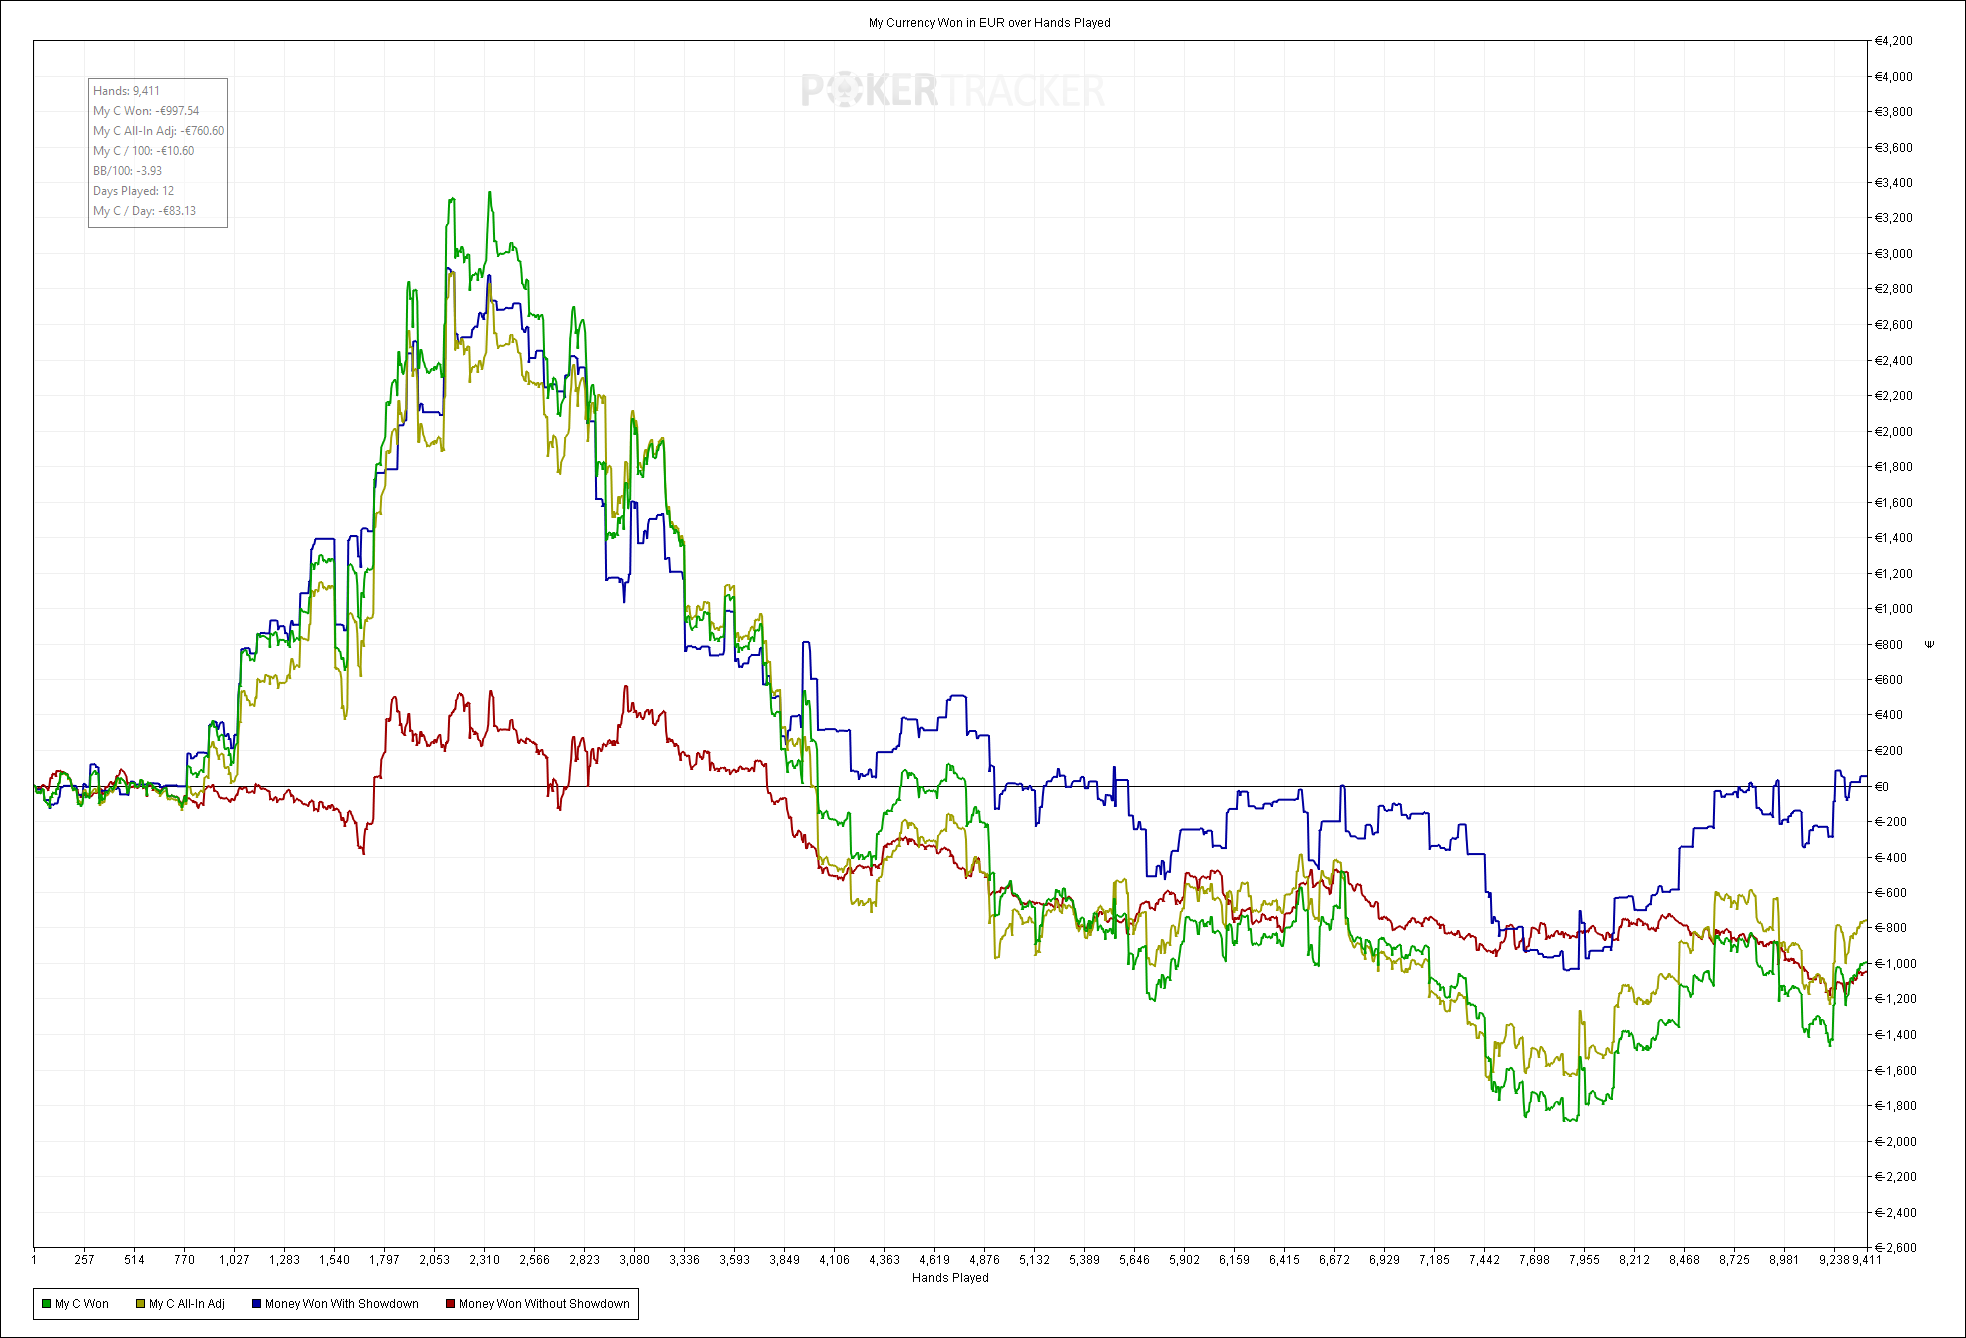Click the €4,200 y-axis label
Image resolution: width=1966 pixels, height=1338 pixels.
[x=1893, y=41]
